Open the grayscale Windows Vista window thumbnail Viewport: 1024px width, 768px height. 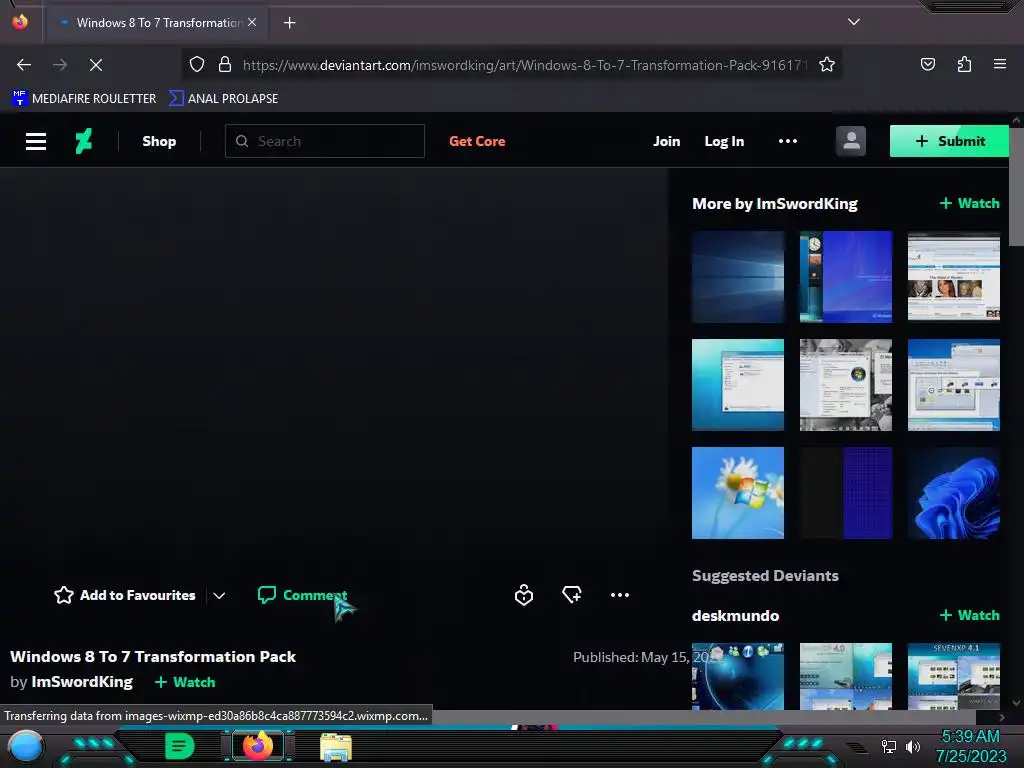pyautogui.click(x=846, y=385)
